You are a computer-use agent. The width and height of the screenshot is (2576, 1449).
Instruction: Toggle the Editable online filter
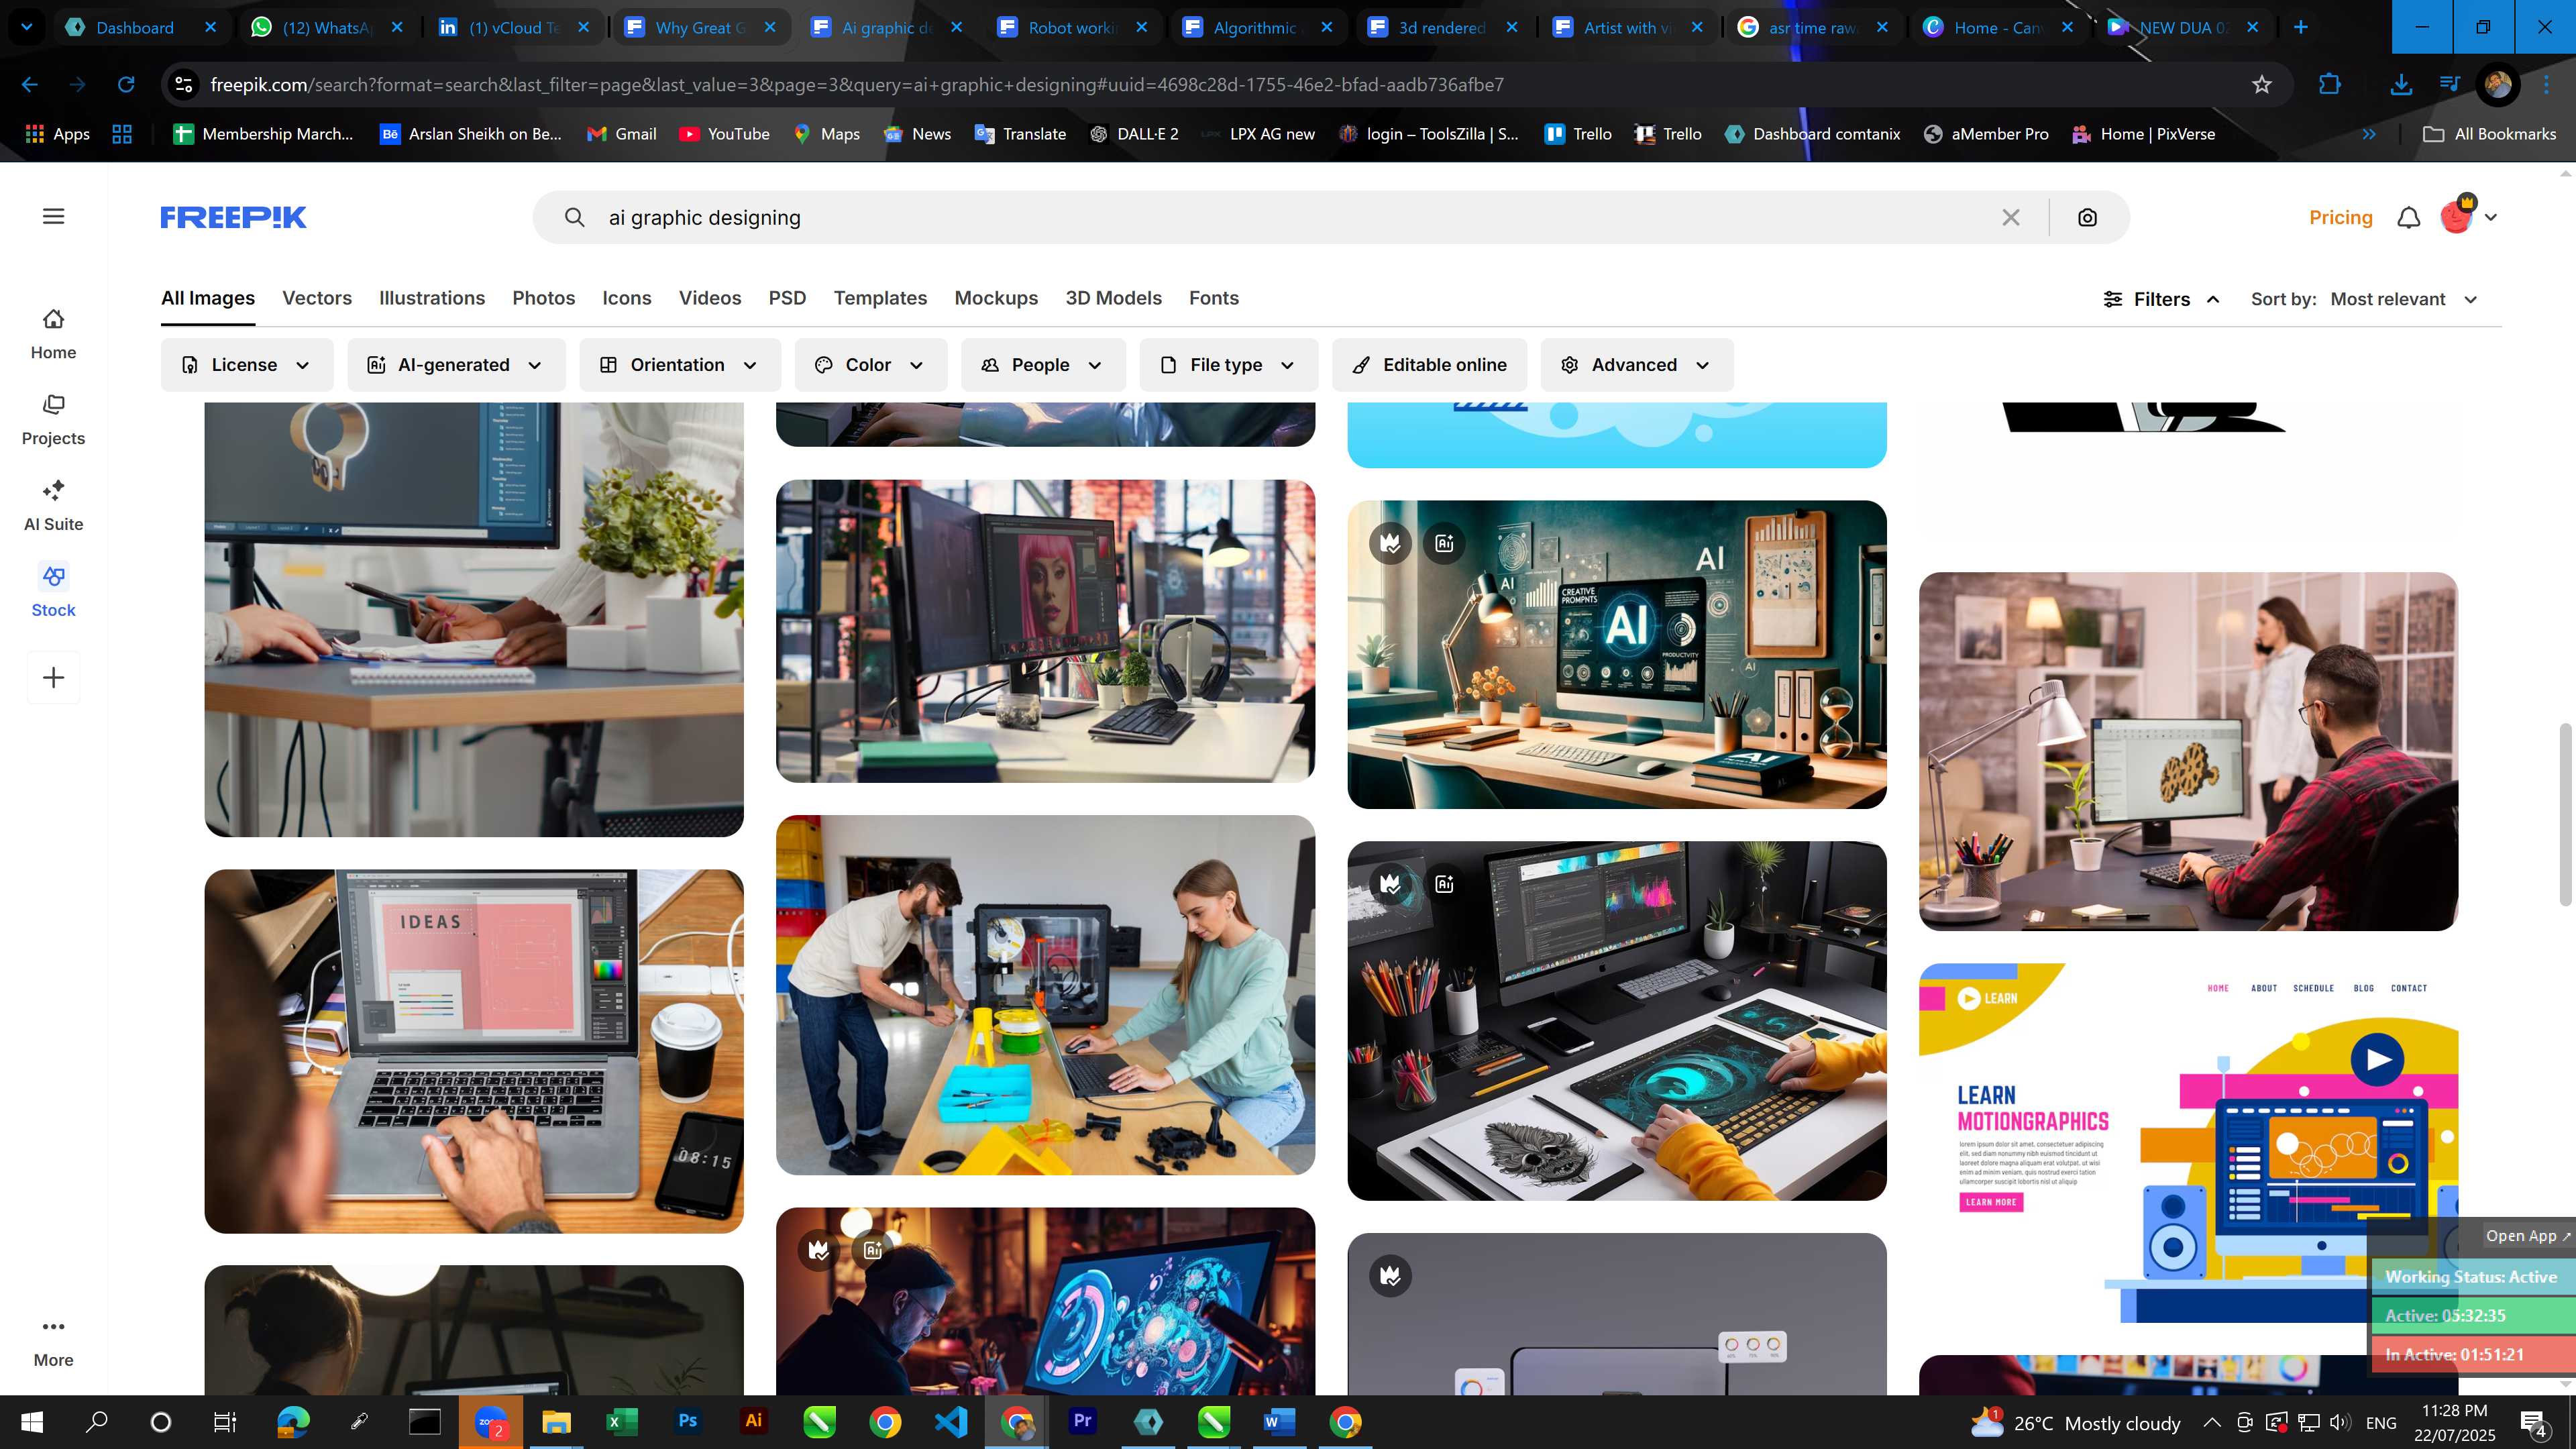[1429, 365]
